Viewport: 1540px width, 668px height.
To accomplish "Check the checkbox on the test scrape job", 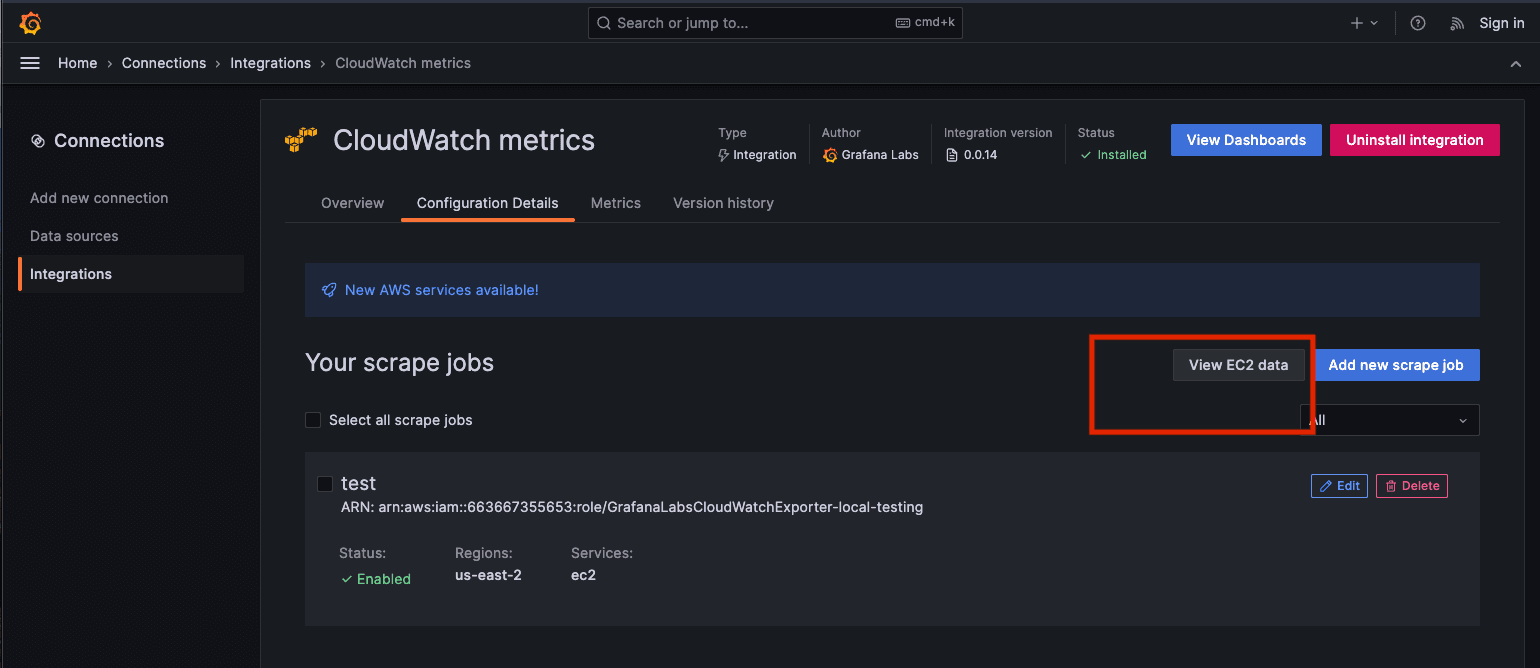I will 324,483.
